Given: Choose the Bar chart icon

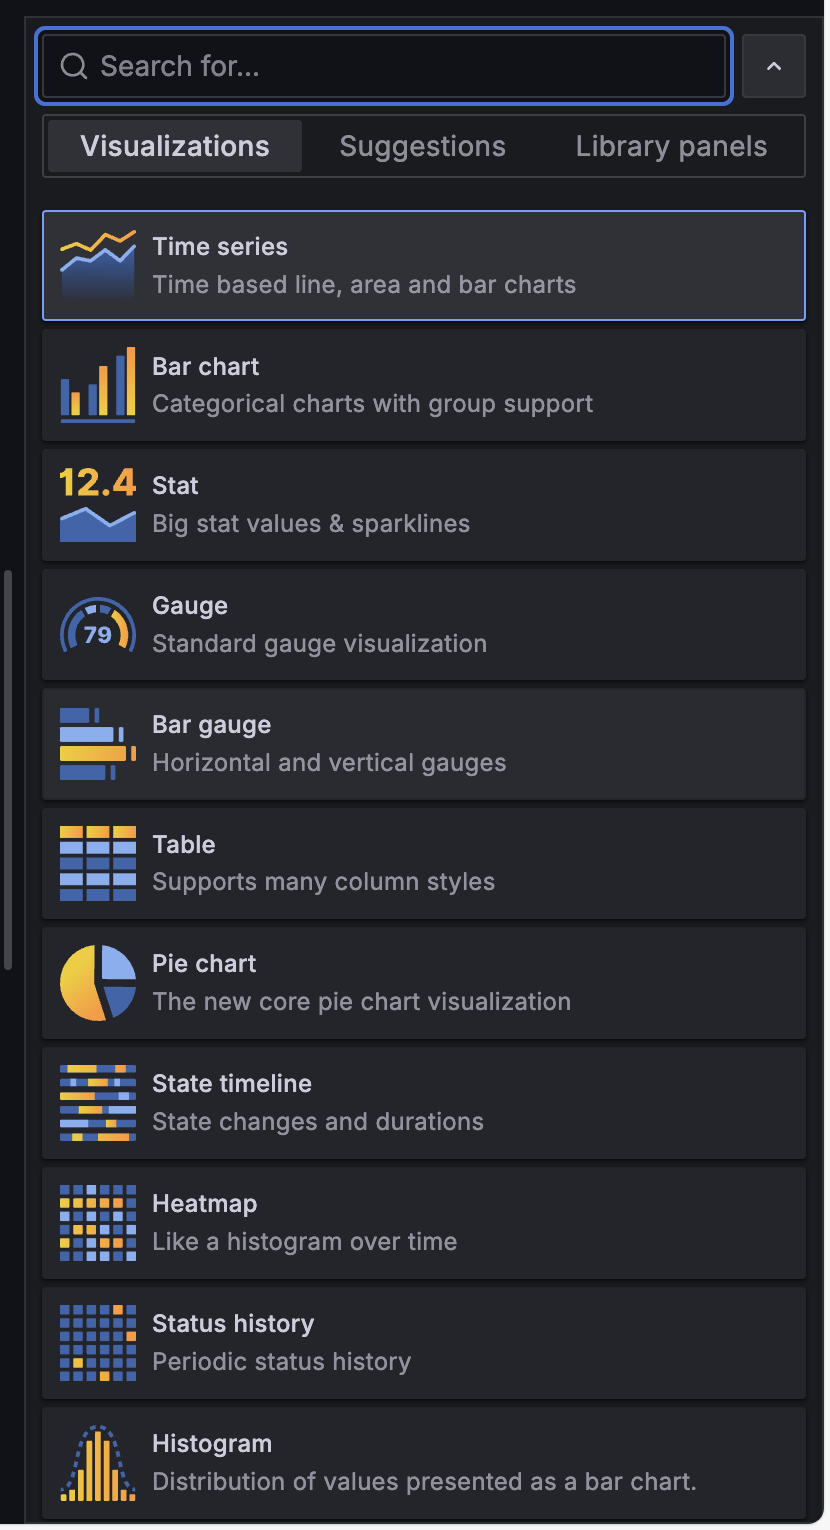Looking at the screenshot, I should point(98,385).
